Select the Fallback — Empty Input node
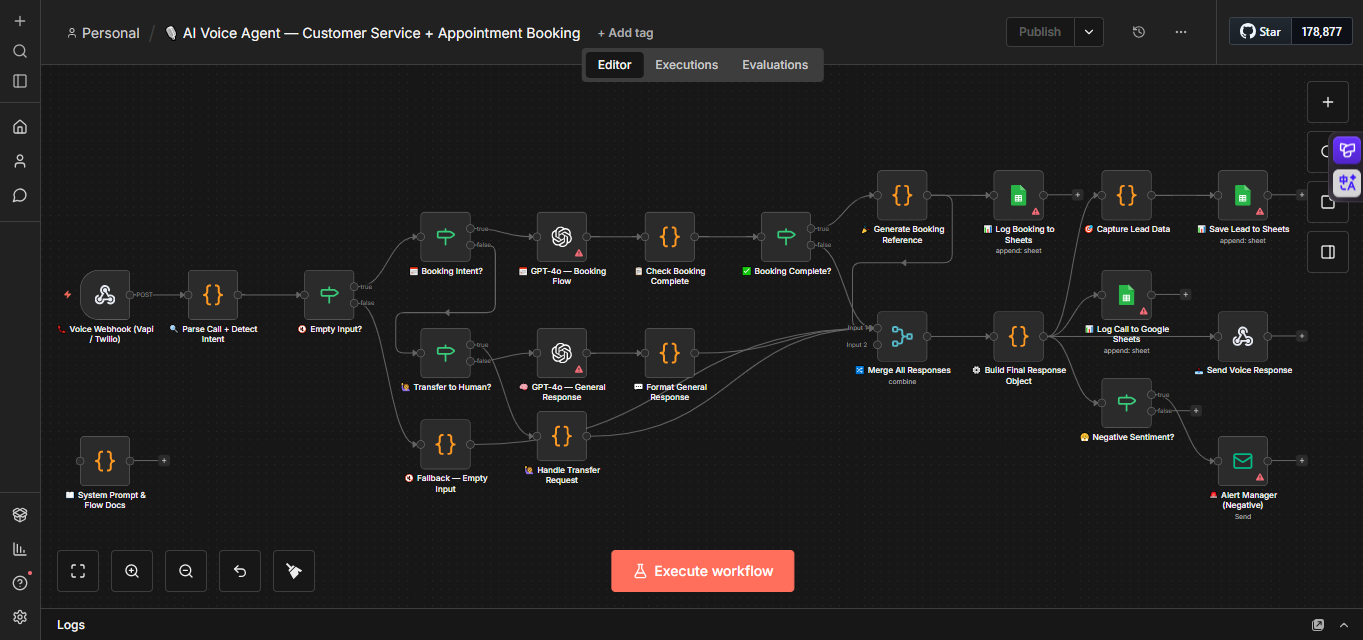The height and width of the screenshot is (640, 1363). 445,444
